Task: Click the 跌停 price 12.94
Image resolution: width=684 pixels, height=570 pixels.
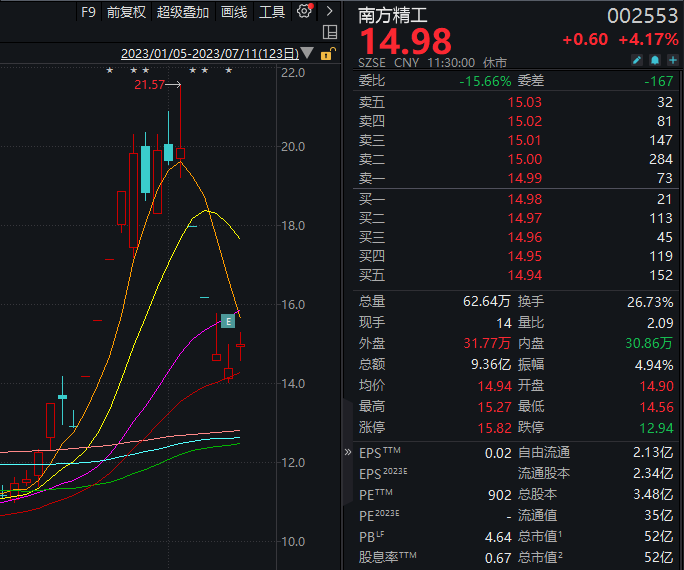Action: 657,428
